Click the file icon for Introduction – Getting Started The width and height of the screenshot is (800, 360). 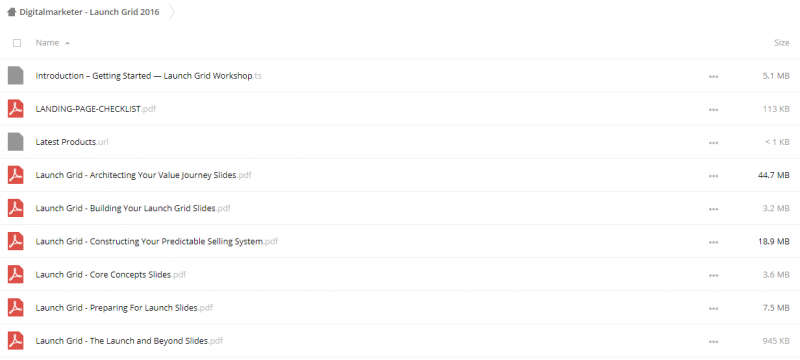[16, 75]
